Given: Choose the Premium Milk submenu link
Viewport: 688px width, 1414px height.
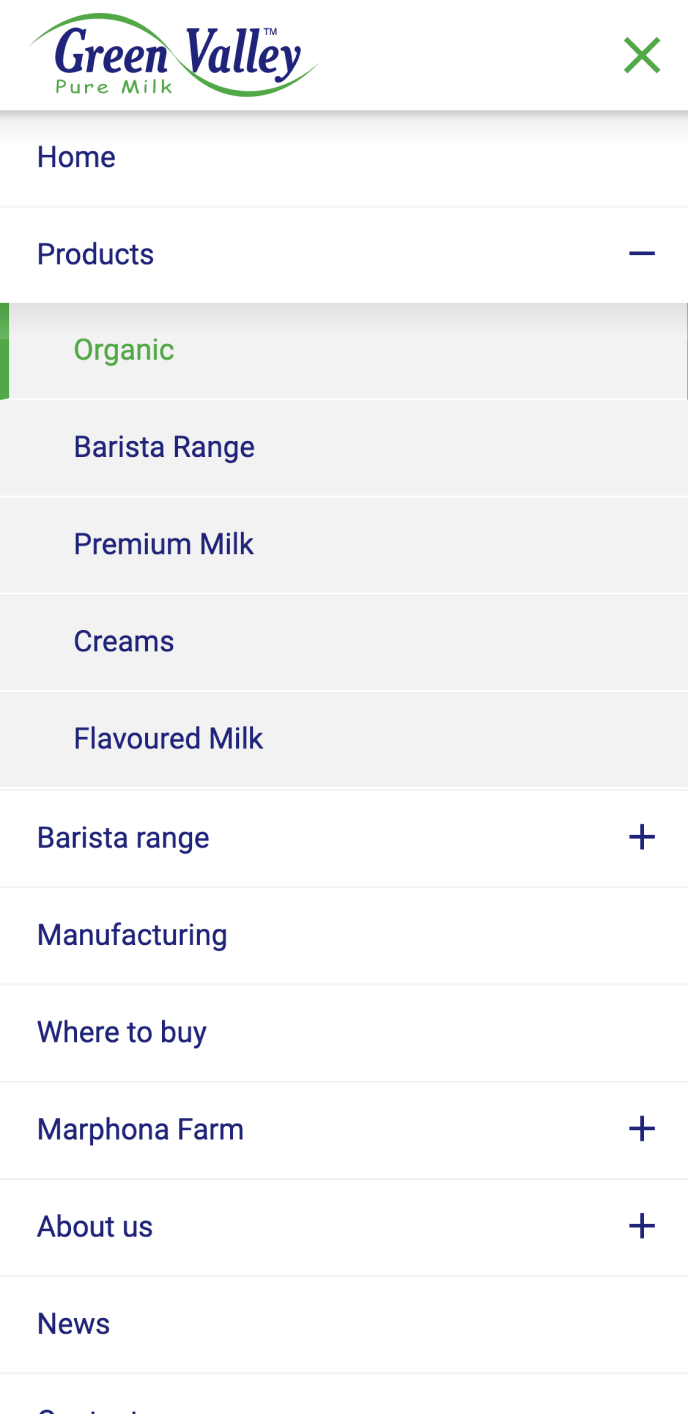Looking at the screenshot, I should point(164,544).
